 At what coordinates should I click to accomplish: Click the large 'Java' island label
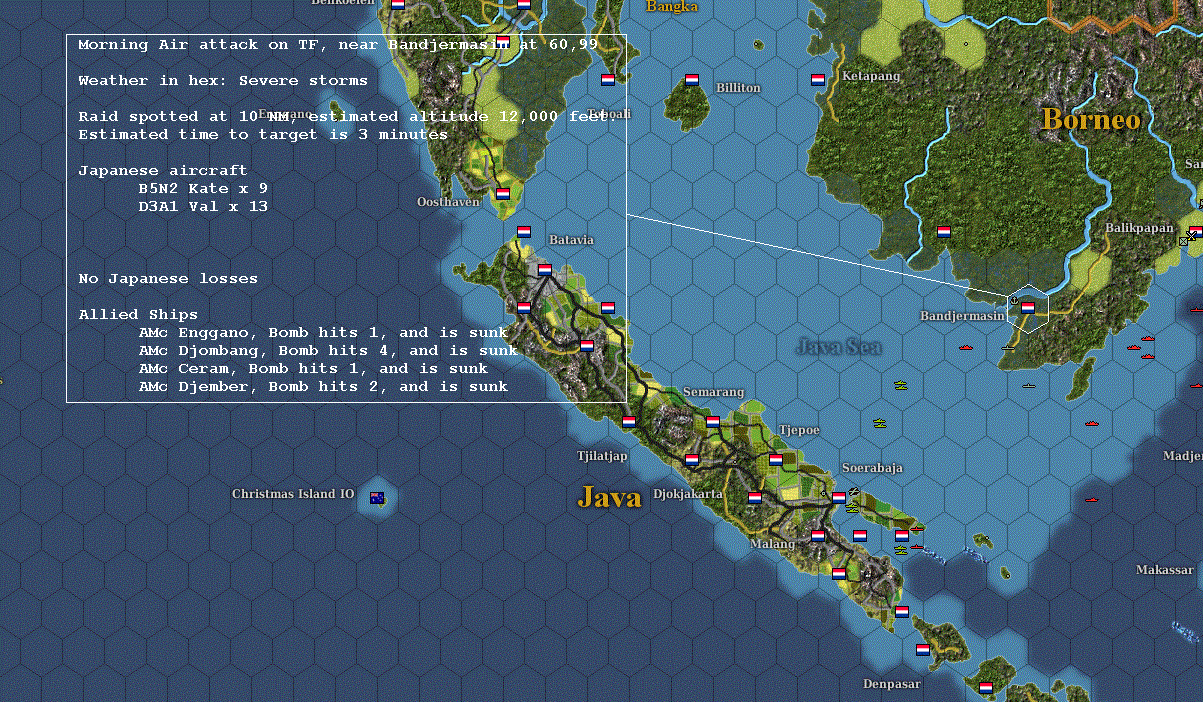(x=609, y=497)
